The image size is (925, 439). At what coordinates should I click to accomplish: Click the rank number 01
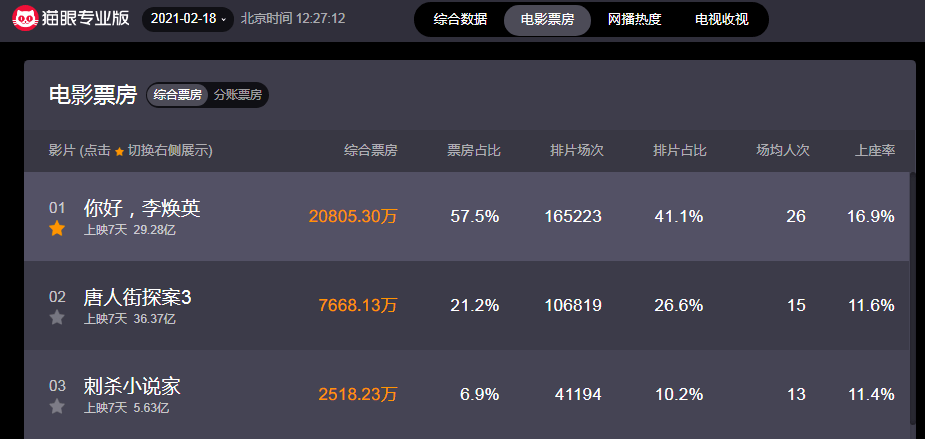click(x=57, y=208)
